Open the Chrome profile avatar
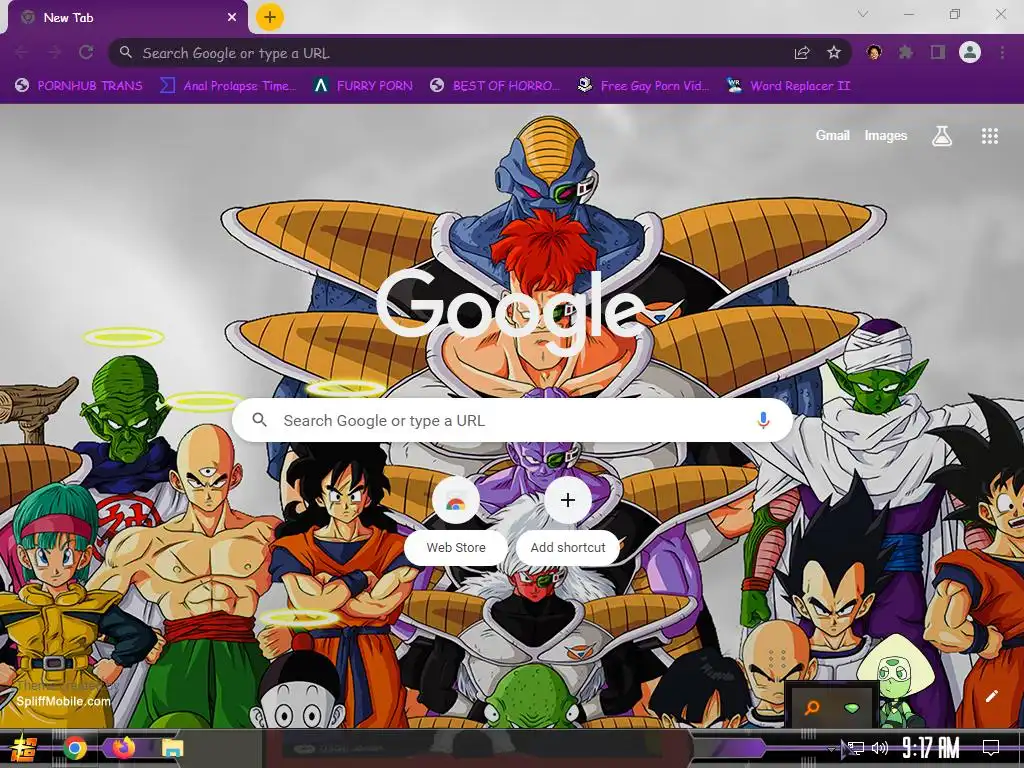Viewport: 1024px width, 768px height. click(970, 52)
